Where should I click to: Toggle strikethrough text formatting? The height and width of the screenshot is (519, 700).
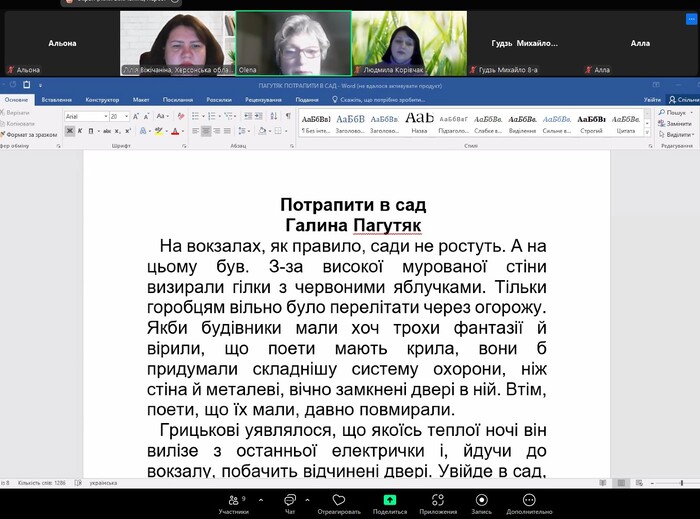coord(107,131)
